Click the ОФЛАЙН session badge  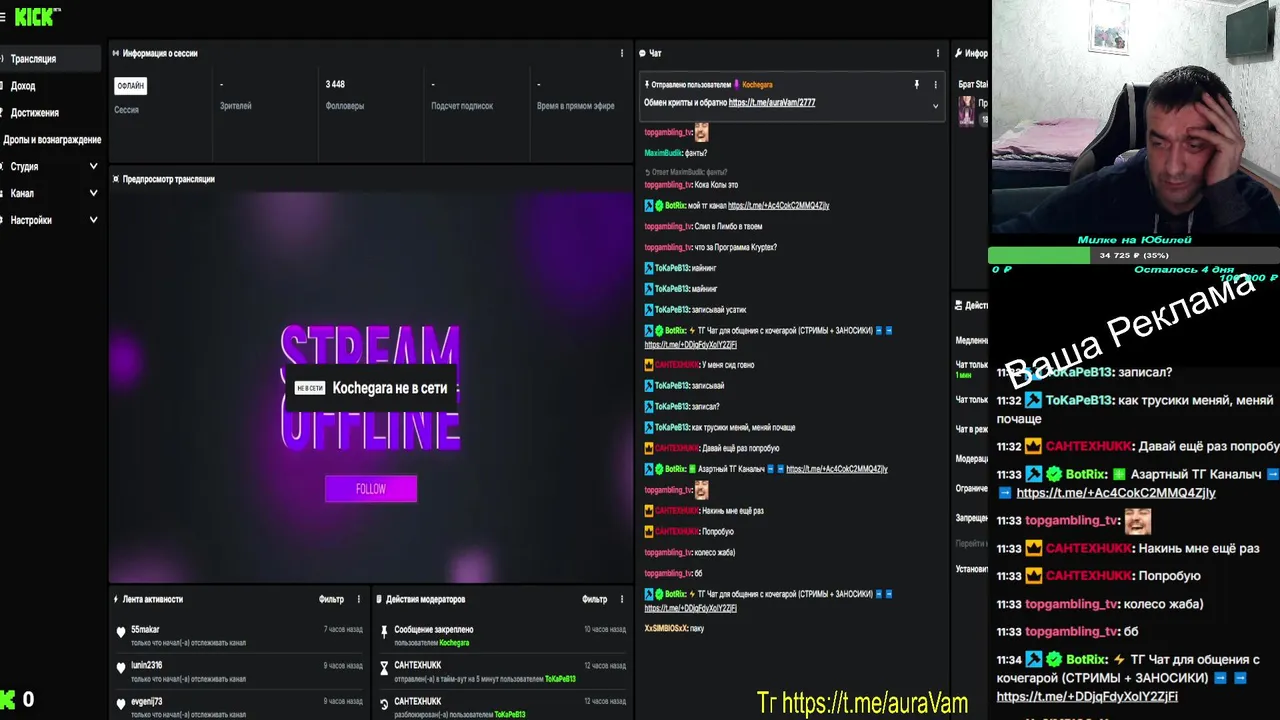tap(130, 86)
